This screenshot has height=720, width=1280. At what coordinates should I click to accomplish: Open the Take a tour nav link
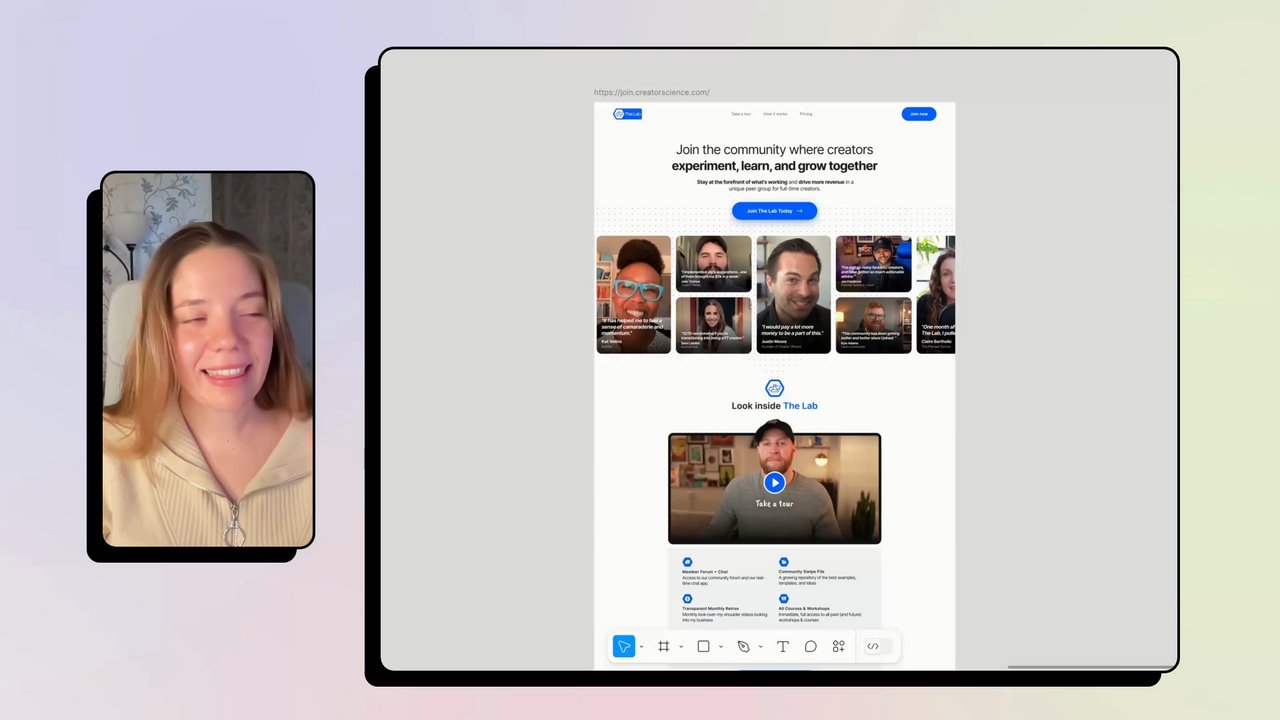pos(741,114)
